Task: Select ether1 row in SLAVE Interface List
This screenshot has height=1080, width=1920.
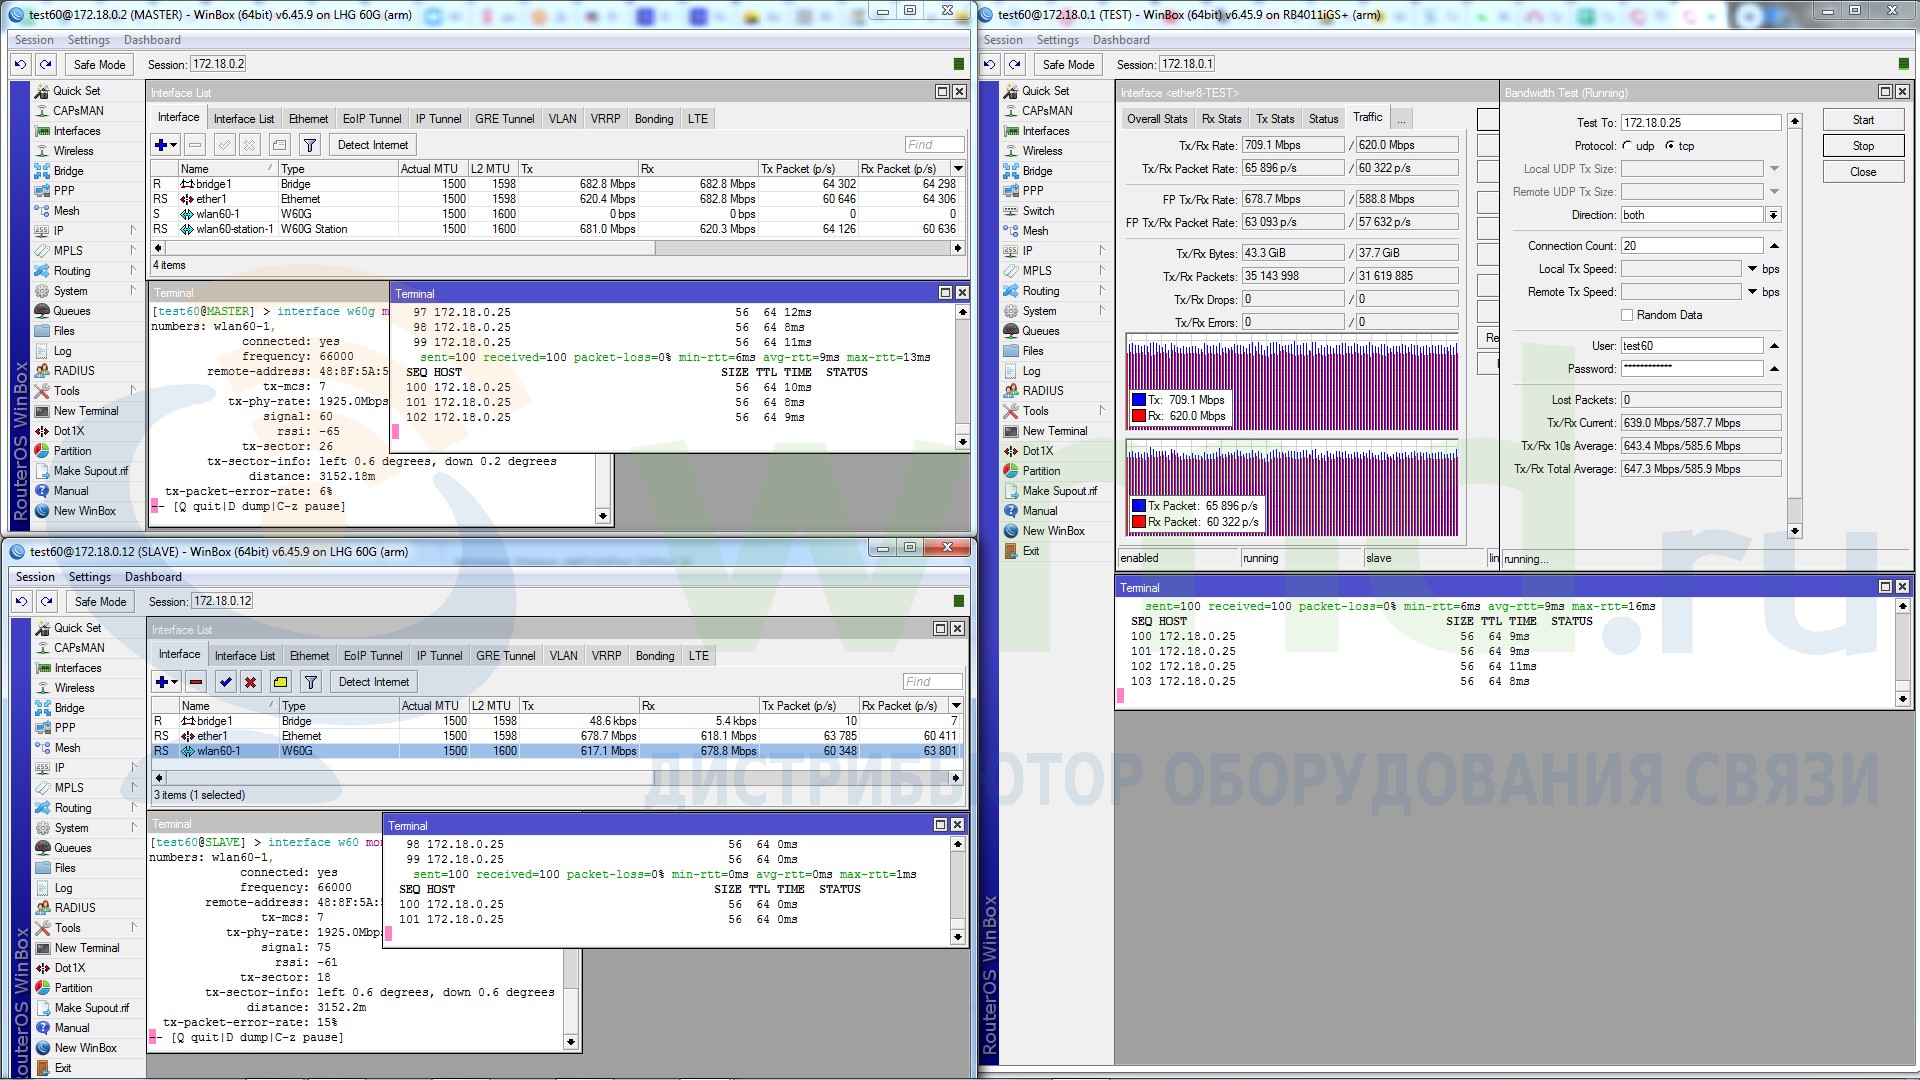Action: pyautogui.click(x=557, y=736)
